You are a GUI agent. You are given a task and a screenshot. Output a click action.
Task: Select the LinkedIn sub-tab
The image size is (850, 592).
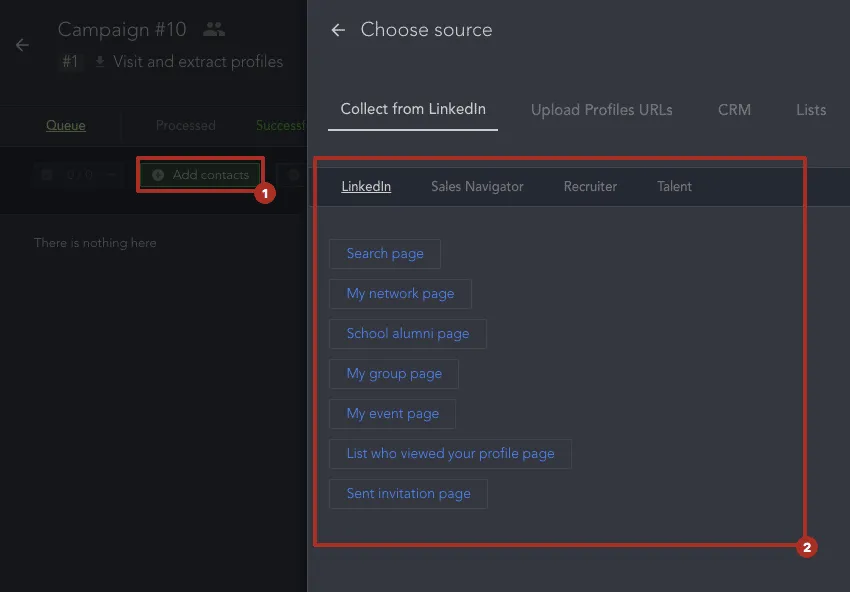[366, 186]
